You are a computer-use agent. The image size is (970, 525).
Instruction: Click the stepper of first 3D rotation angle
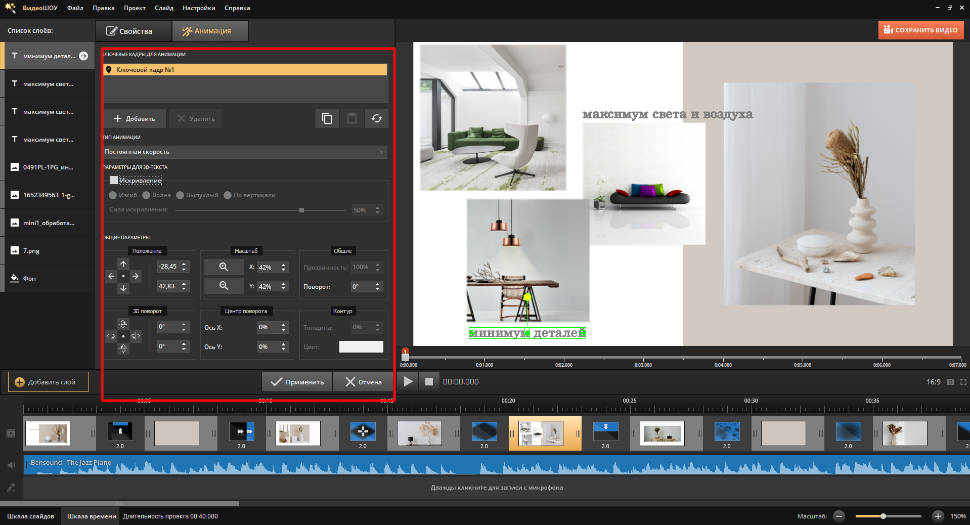tap(184, 327)
